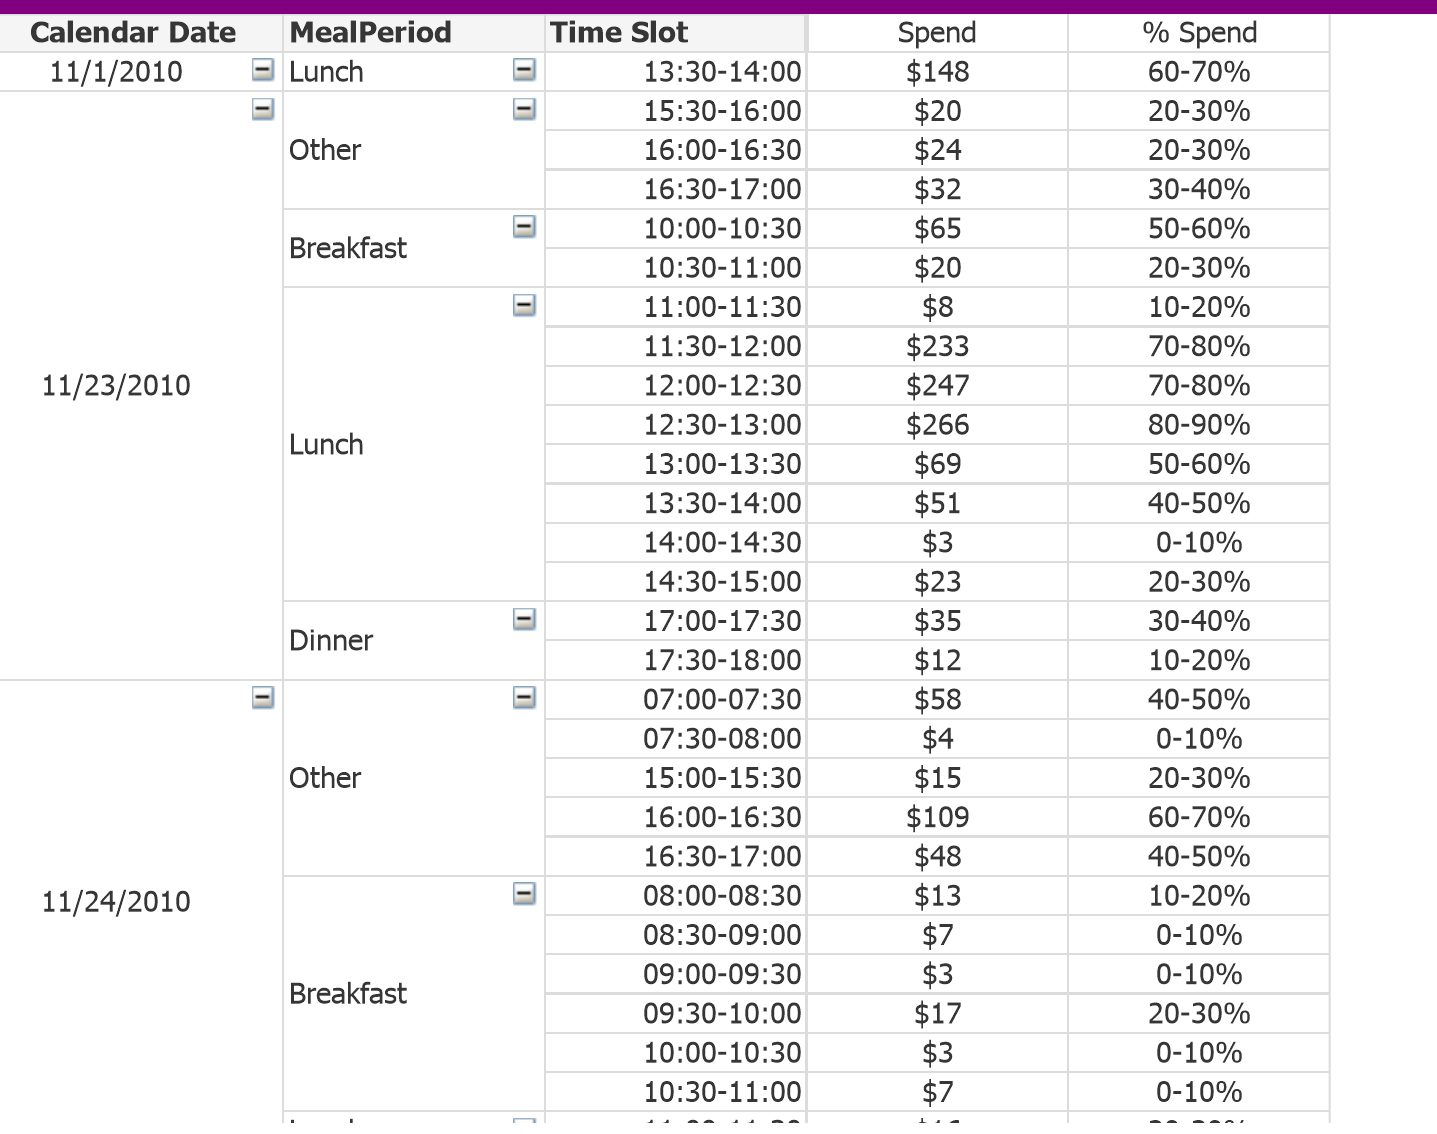
Task: Collapse Other meal period under 11/23/2010
Action: [524, 109]
